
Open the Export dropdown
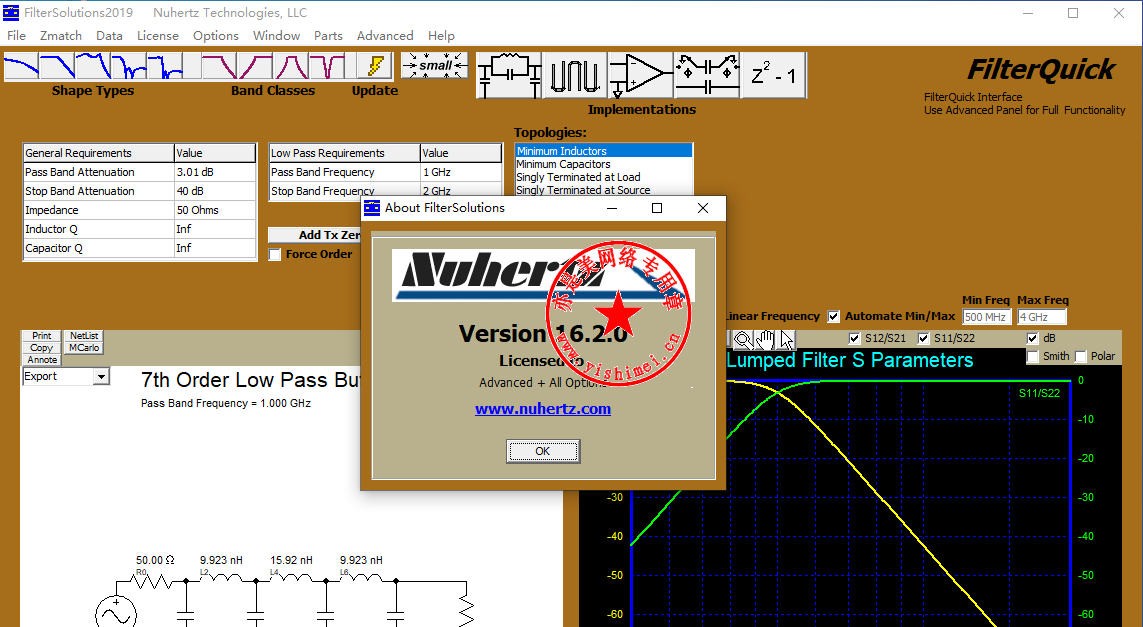pos(101,377)
